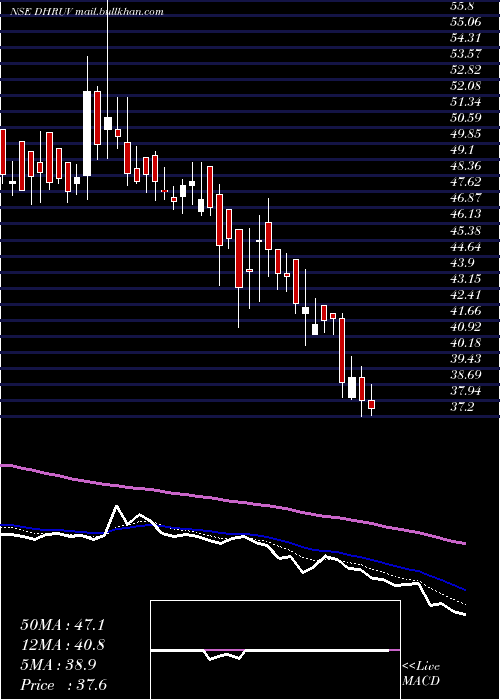Click the pink 50MA line
The image size is (500, 700).
point(232,502)
